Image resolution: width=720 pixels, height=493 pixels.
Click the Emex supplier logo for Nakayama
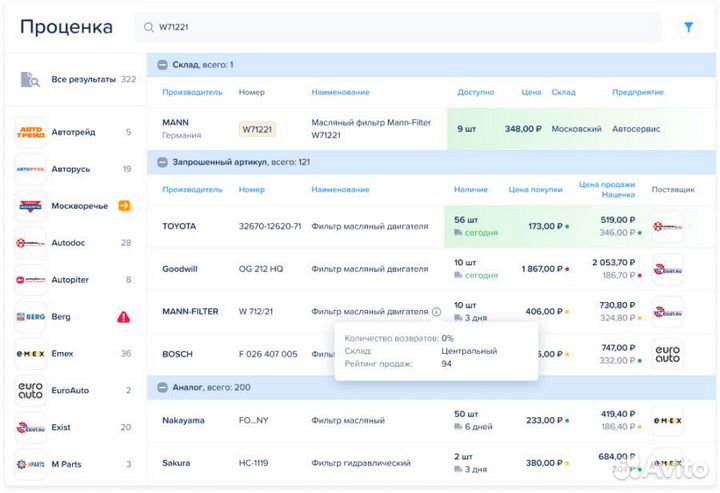click(667, 420)
